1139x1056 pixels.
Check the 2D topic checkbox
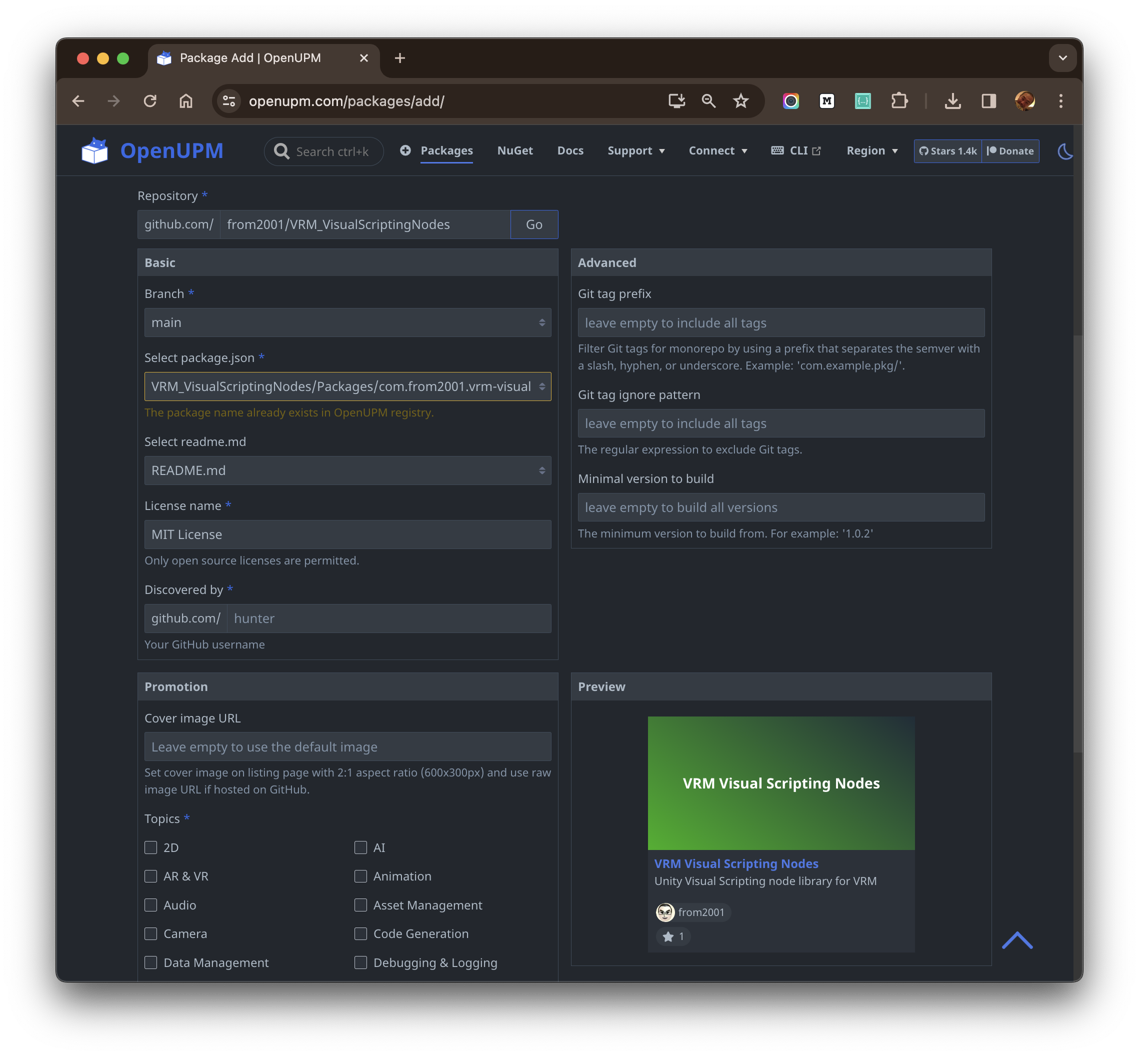pos(150,848)
